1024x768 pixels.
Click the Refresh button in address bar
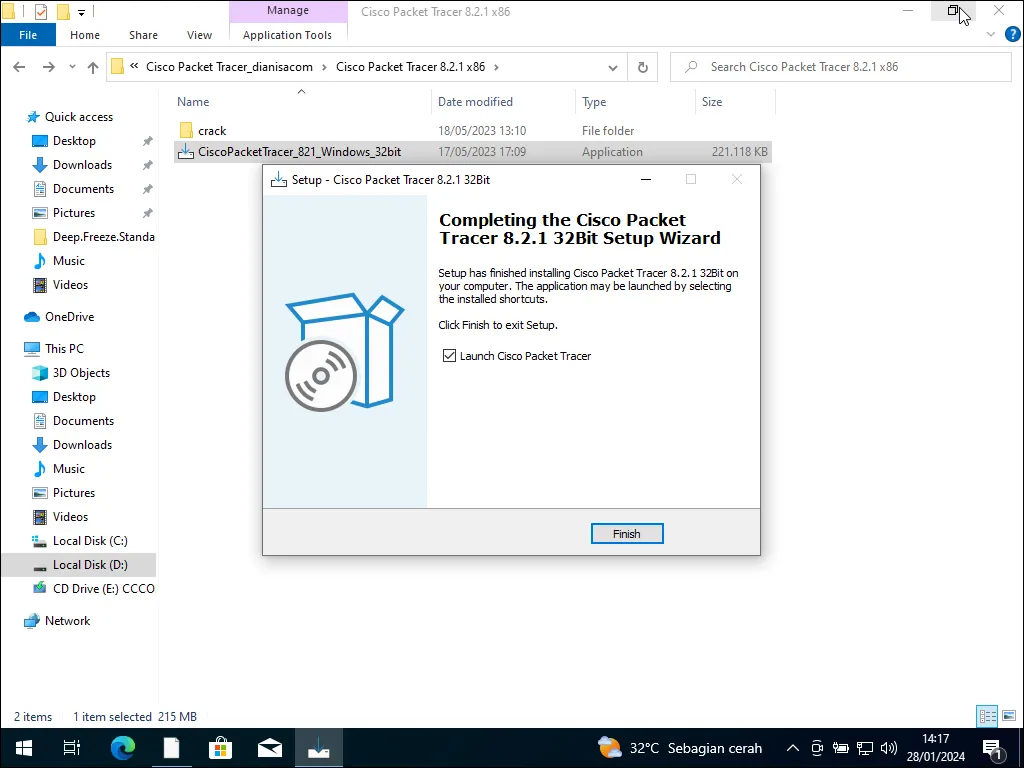tap(643, 67)
